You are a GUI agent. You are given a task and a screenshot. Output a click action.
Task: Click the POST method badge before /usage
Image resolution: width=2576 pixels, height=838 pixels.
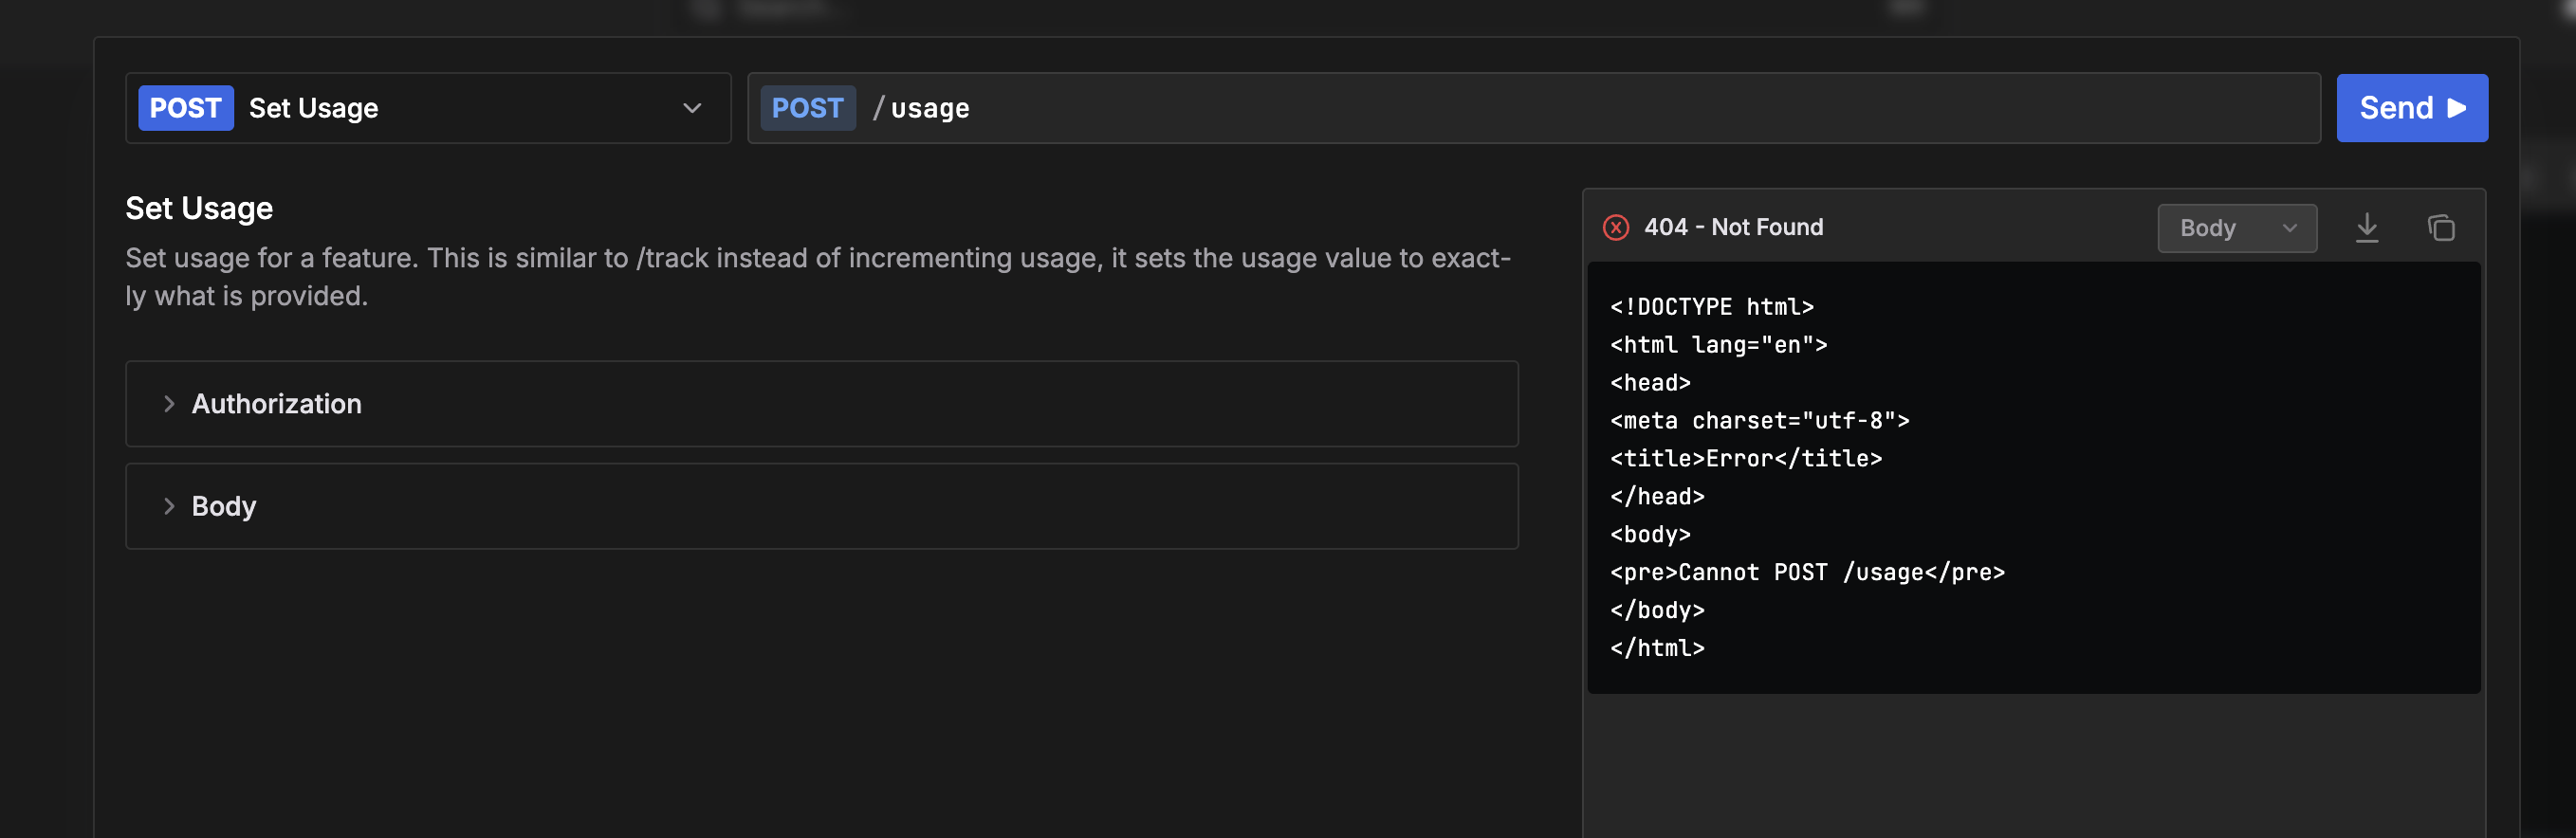807,108
